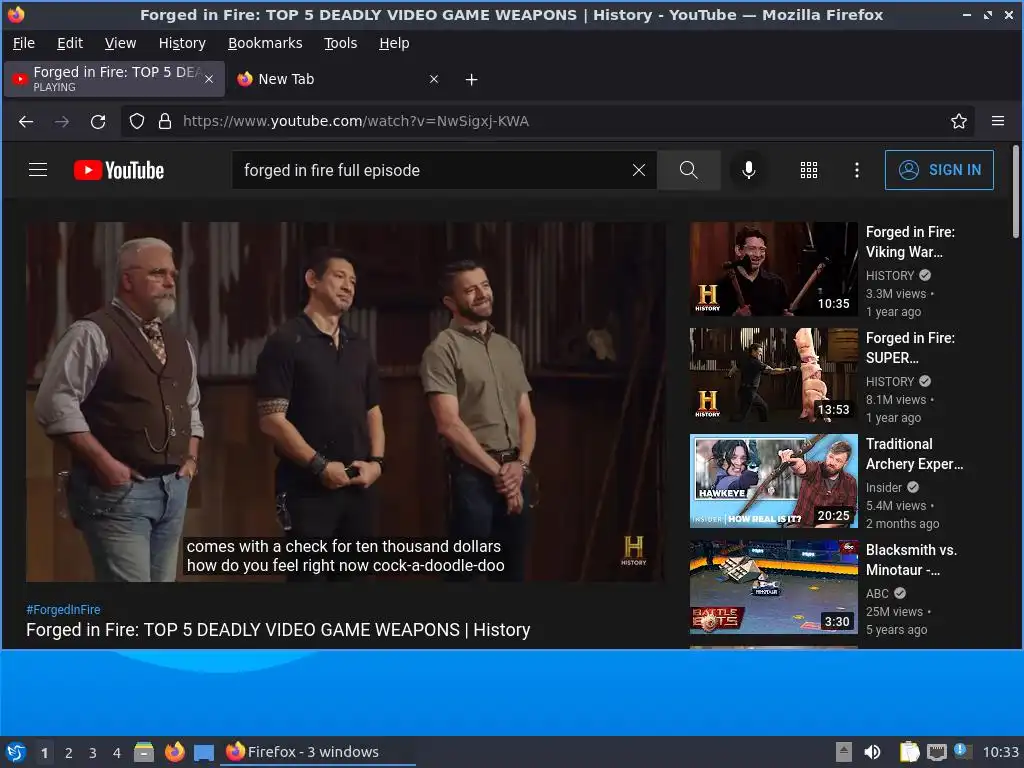Image resolution: width=1024 pixels, height=768 pixels.
Task: Open Traditional Archery Exper... title link
Action: click(x=914, y=454)
